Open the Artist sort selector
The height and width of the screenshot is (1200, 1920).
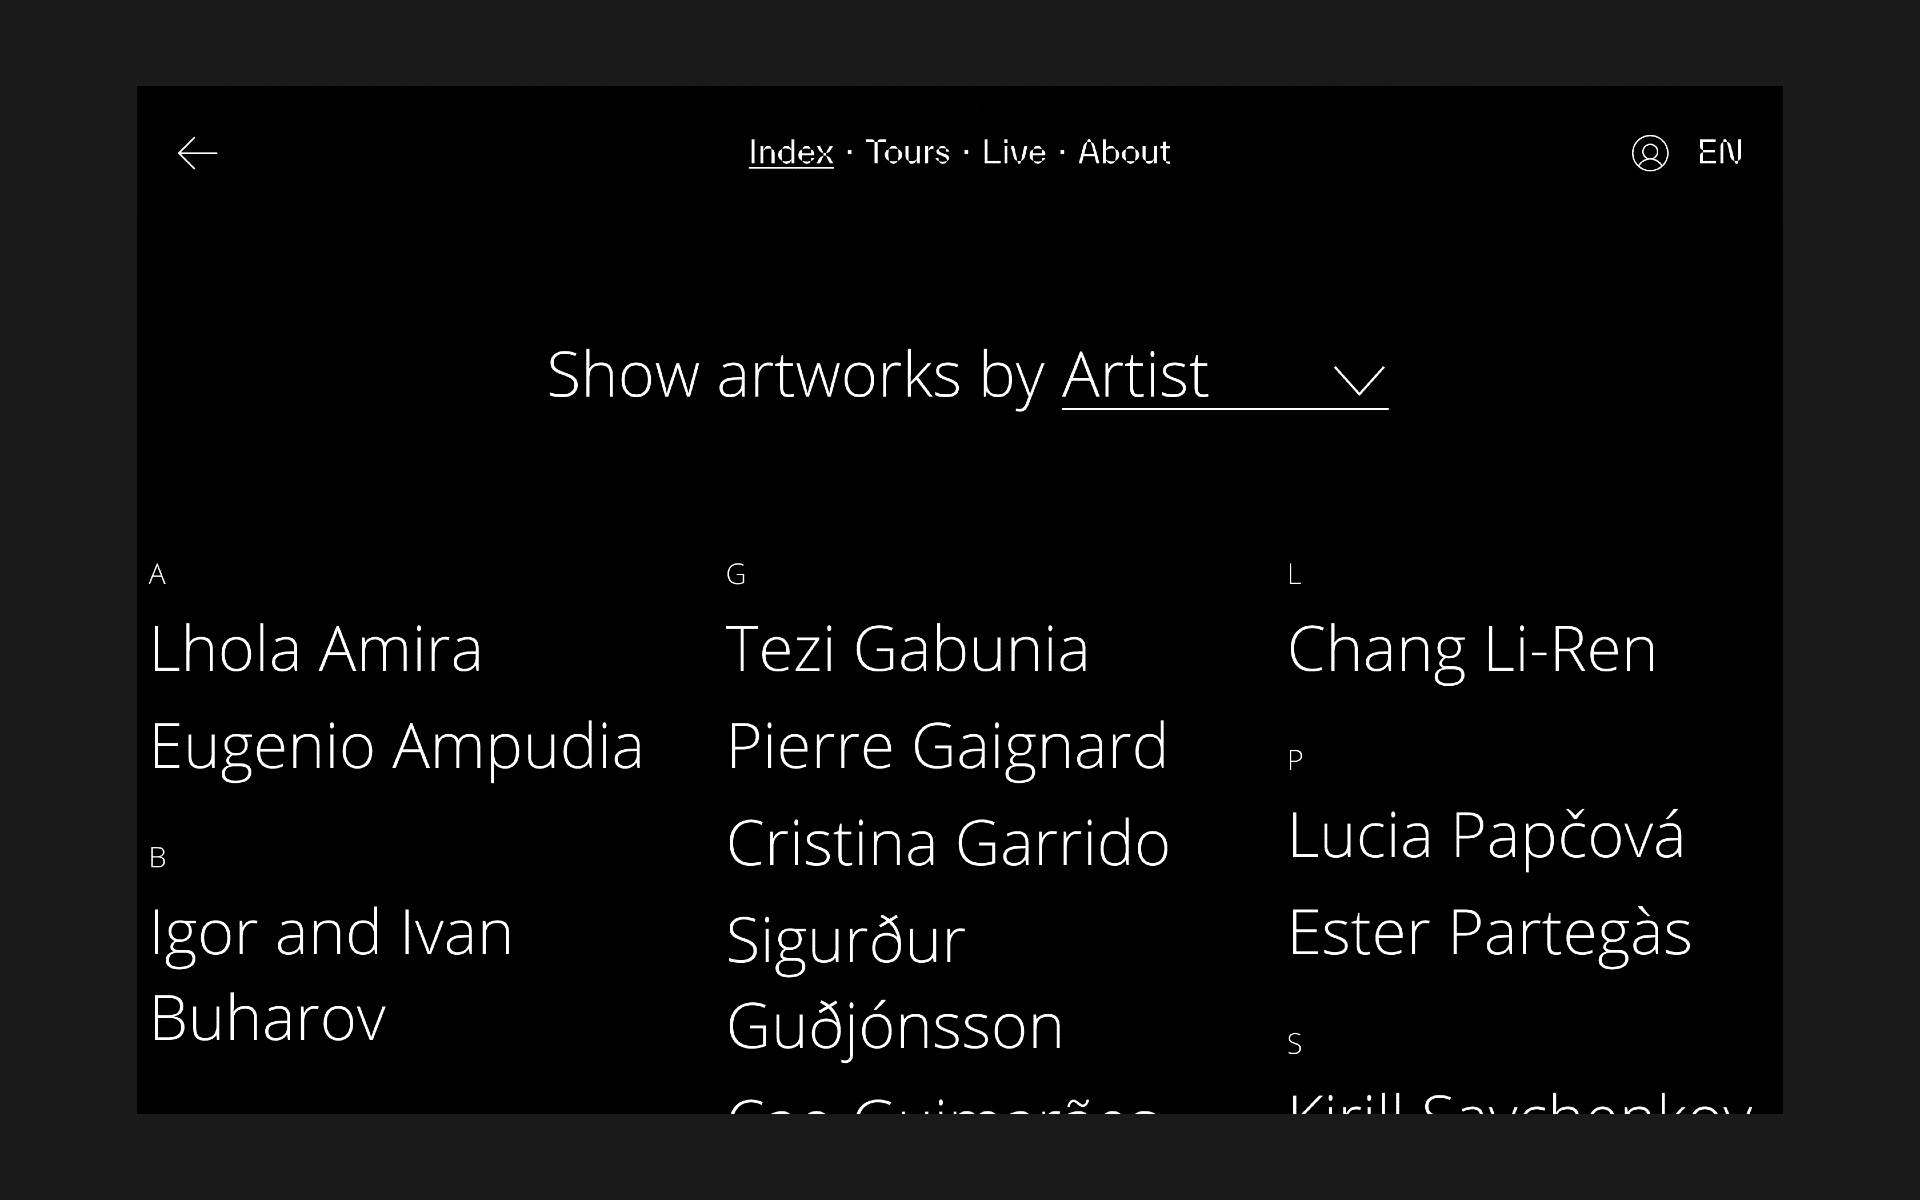(x=1224, y=377)
